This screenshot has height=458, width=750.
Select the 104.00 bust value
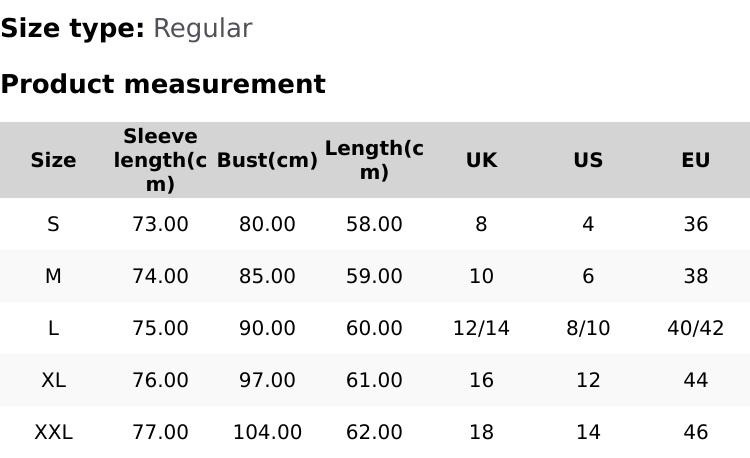[267, 432]
